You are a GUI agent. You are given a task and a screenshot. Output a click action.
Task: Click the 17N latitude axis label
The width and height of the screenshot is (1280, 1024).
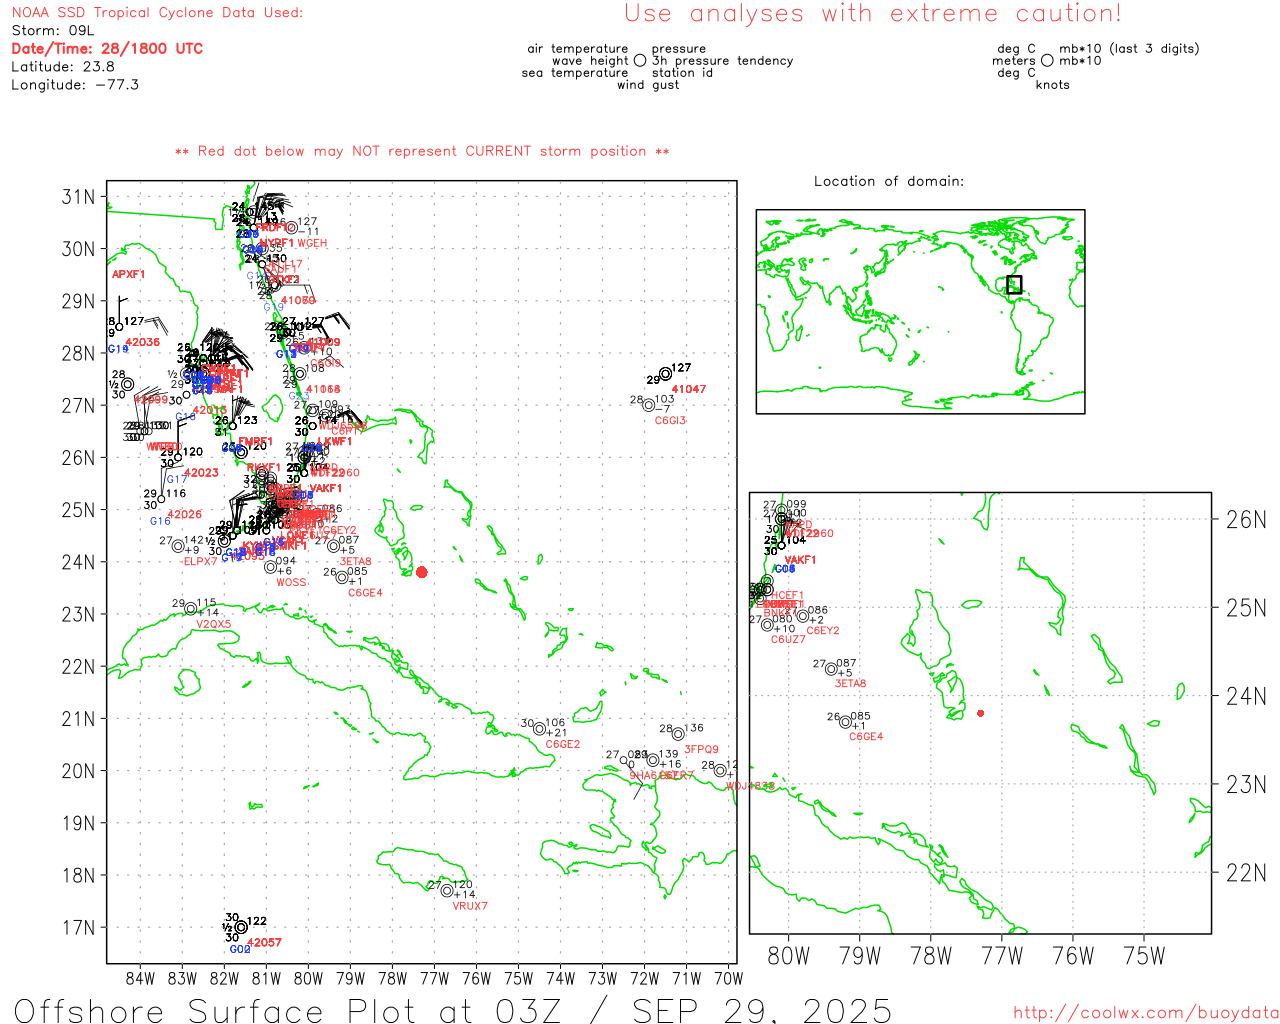78,927
